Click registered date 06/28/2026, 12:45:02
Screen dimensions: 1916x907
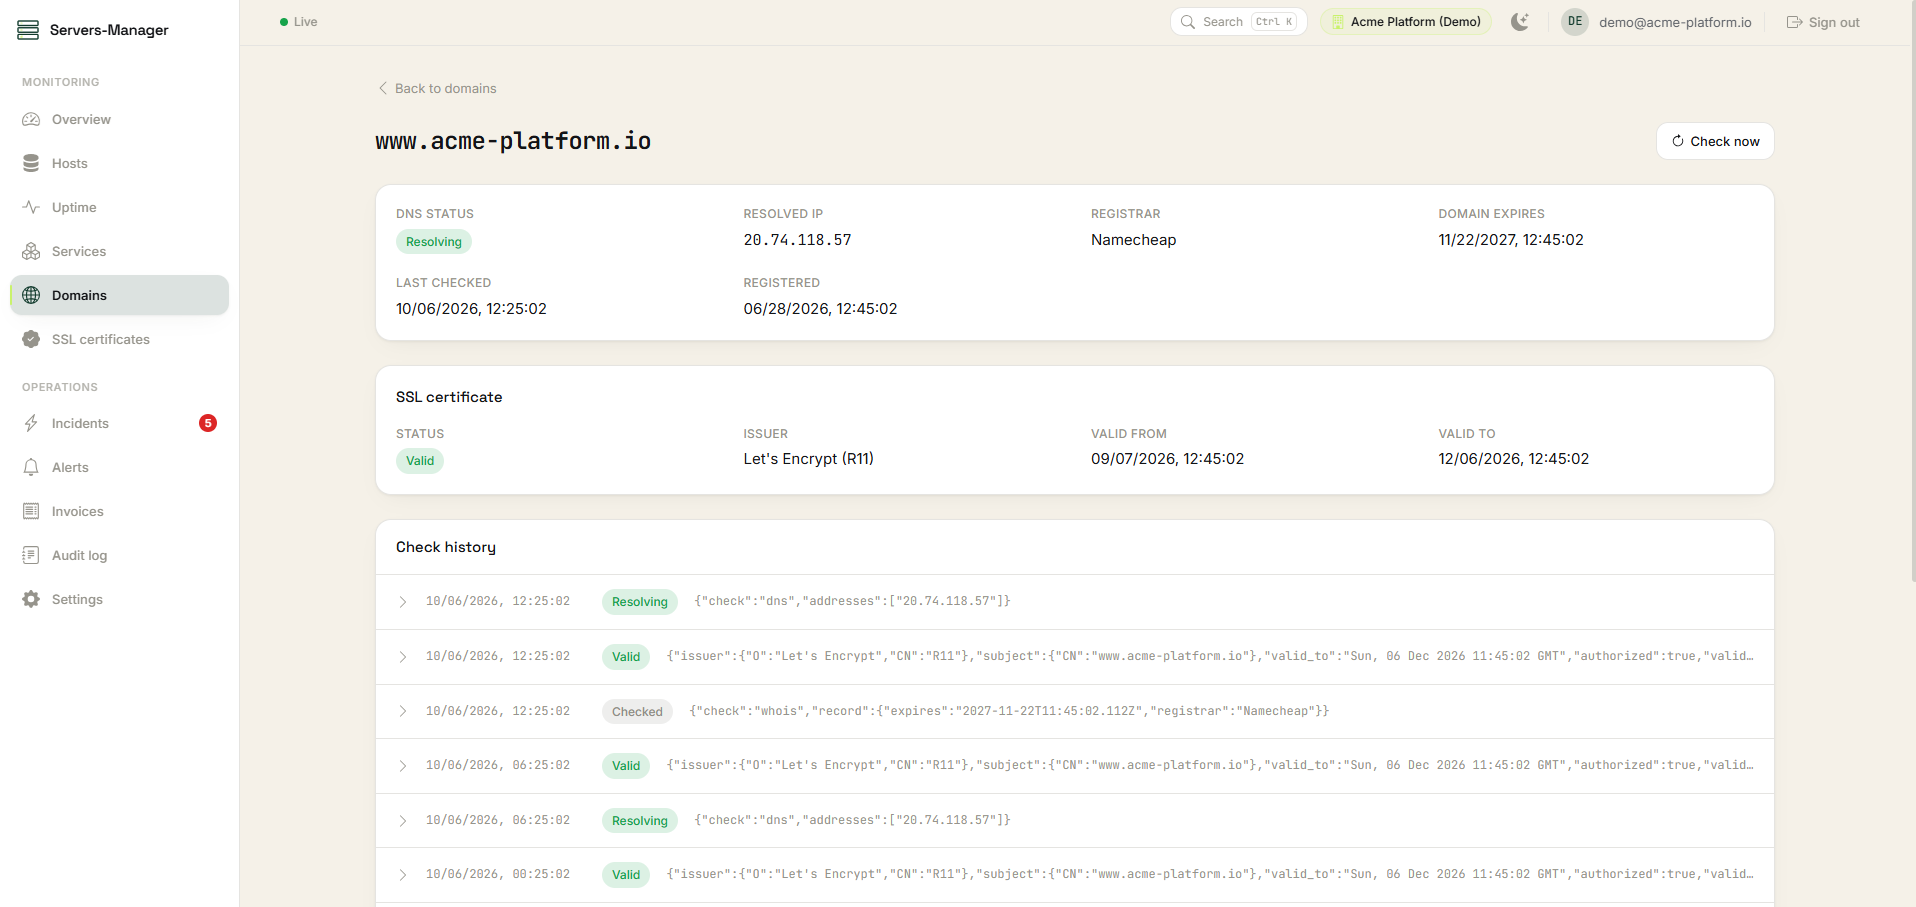820,309
